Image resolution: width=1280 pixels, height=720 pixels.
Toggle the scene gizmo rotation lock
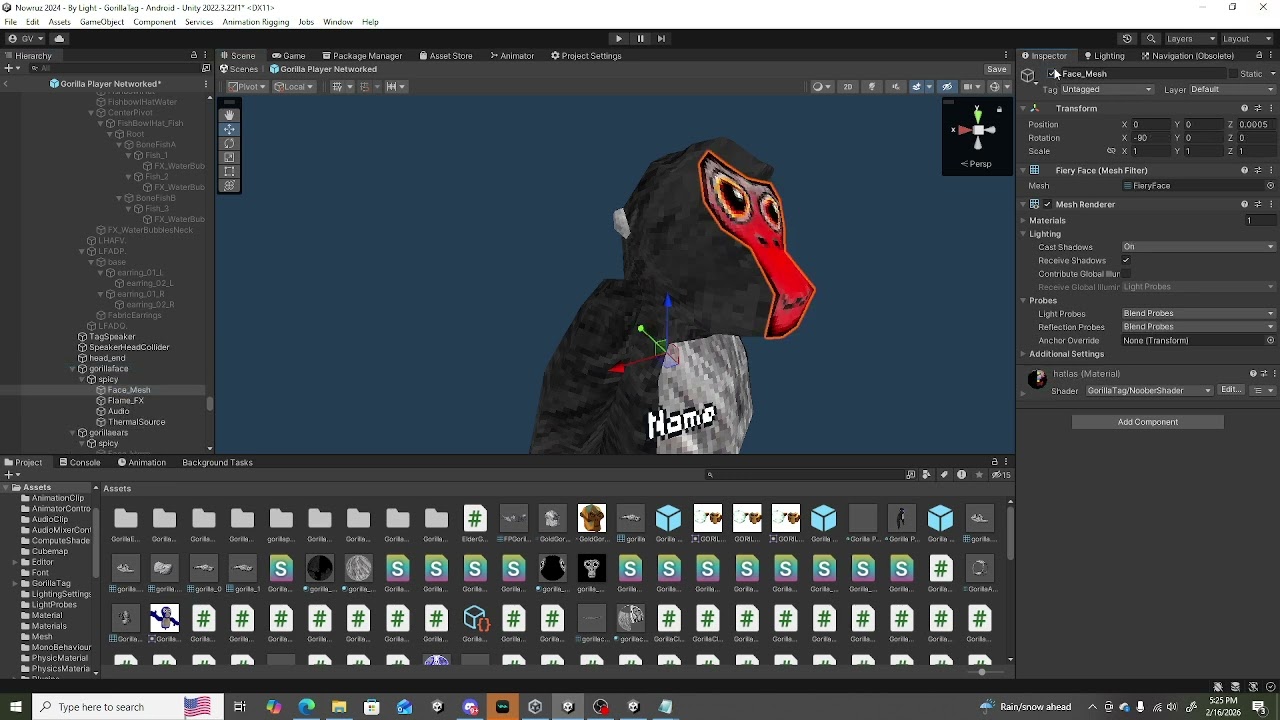coord(999,109)
